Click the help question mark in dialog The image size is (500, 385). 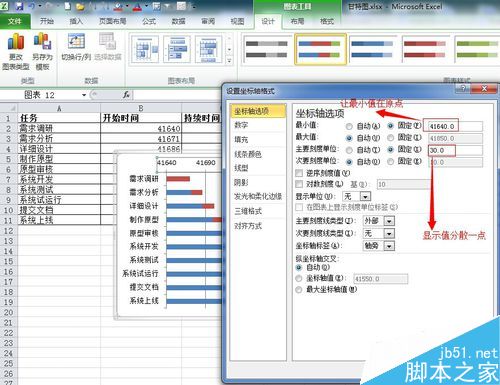463,88
